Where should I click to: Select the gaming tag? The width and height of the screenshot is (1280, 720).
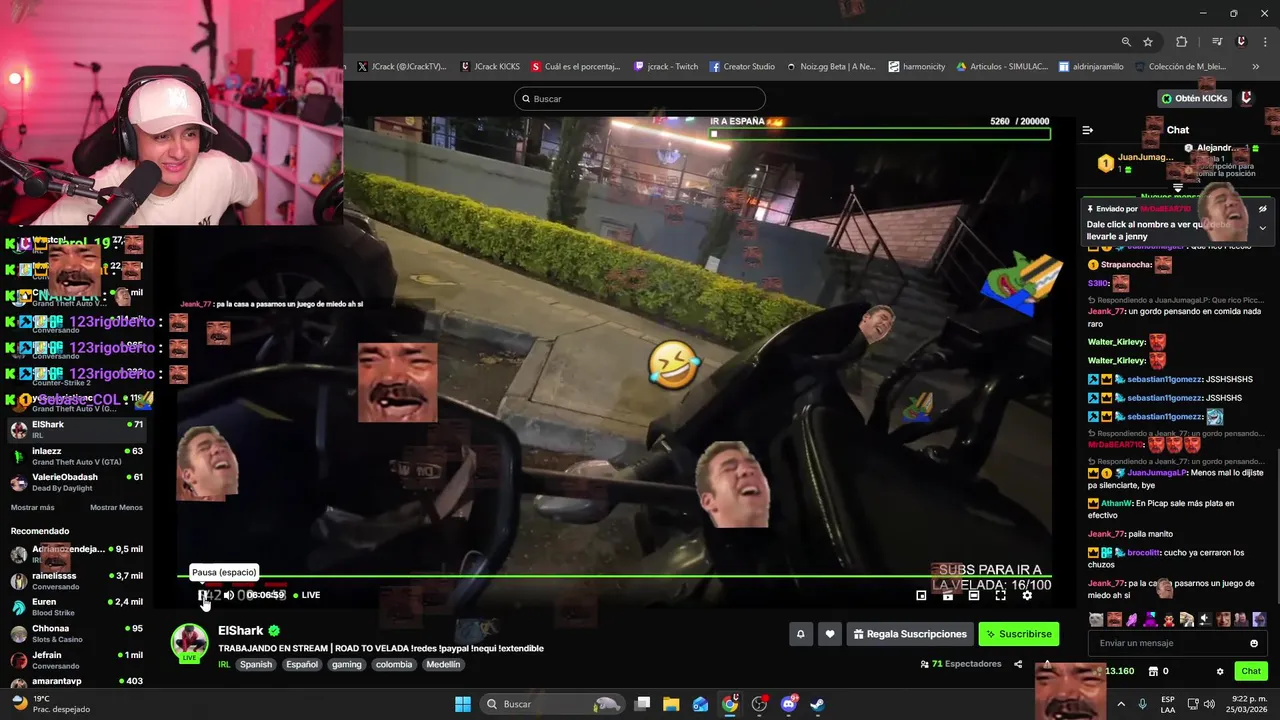click(x=346, y=664)
